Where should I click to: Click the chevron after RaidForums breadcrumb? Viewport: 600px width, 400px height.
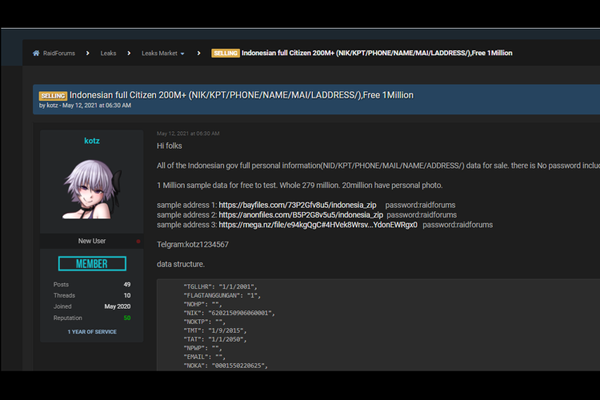(86, 53)
